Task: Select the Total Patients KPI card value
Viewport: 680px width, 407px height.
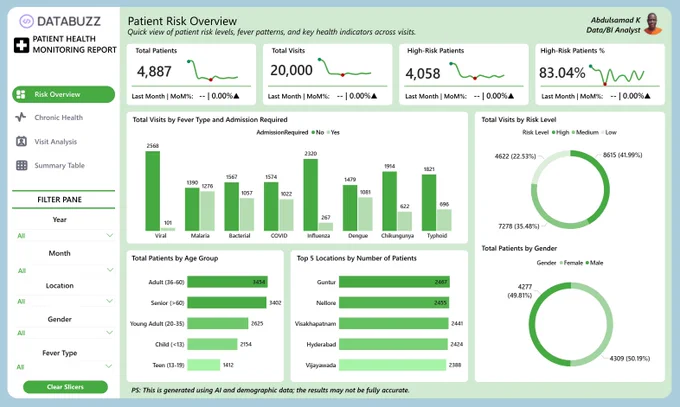Action: point(154,71)
